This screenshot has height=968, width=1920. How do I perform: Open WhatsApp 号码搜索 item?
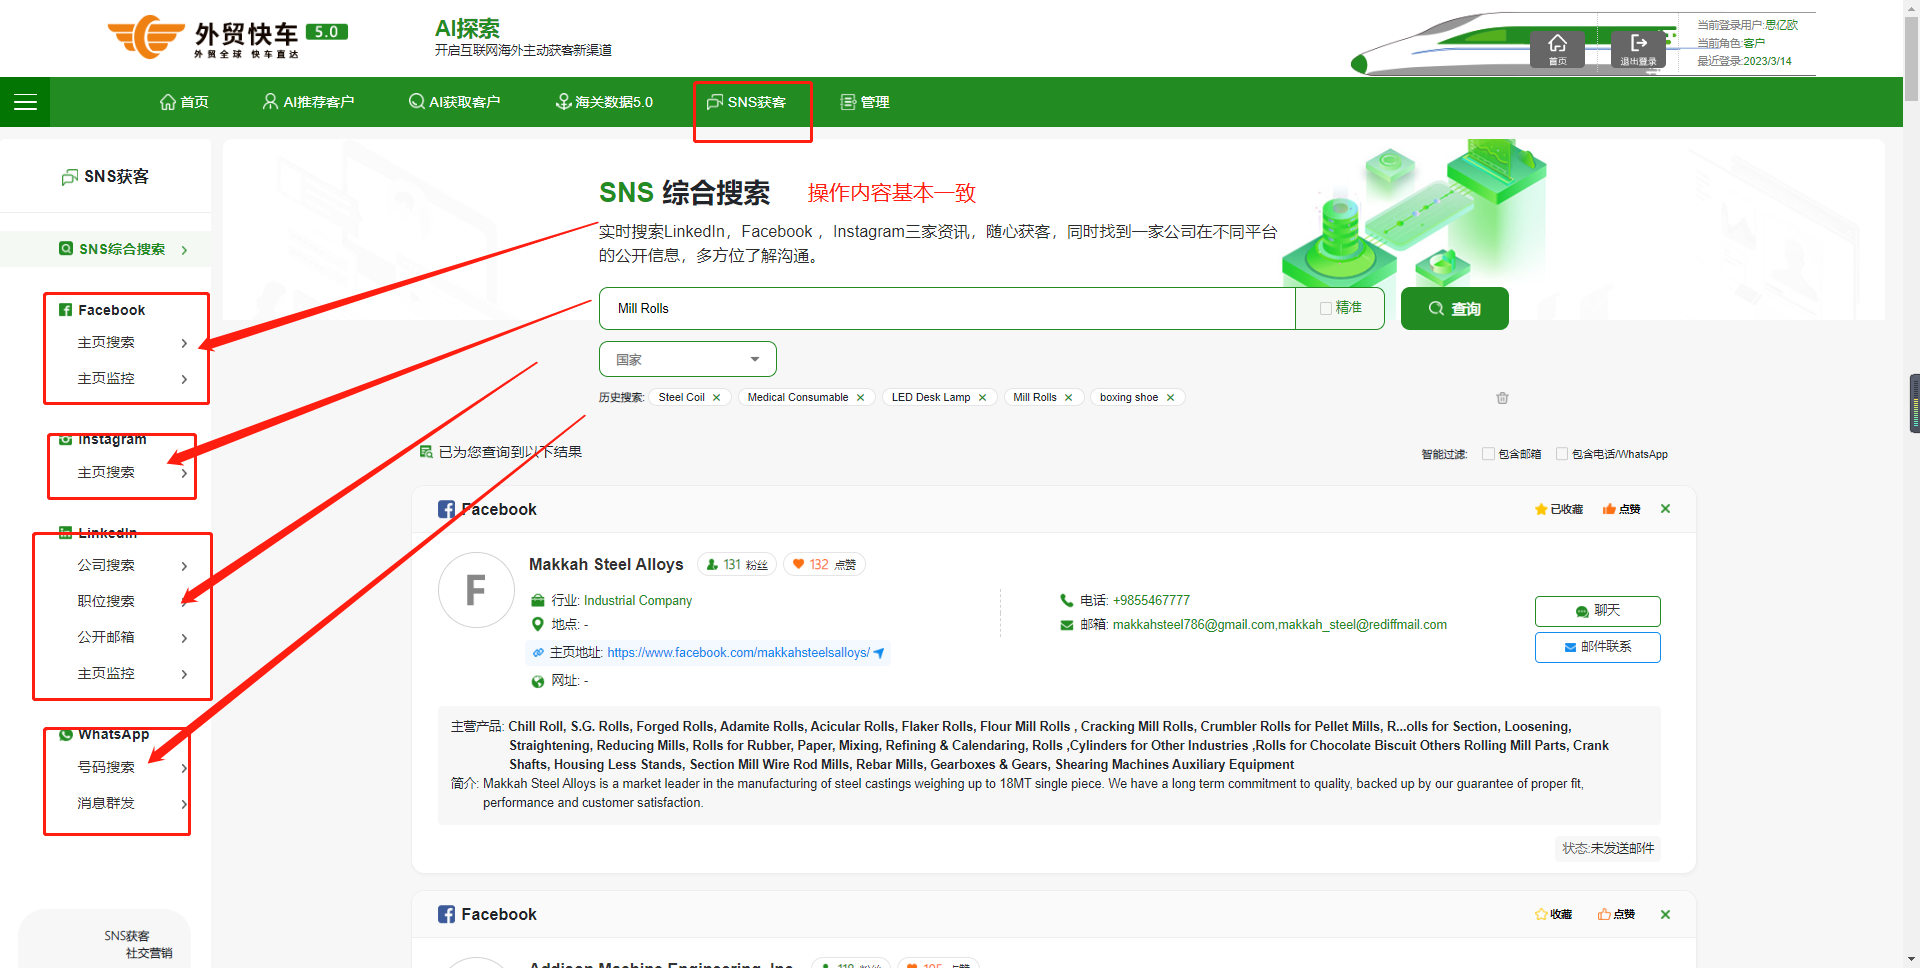[x=106, y=767]
